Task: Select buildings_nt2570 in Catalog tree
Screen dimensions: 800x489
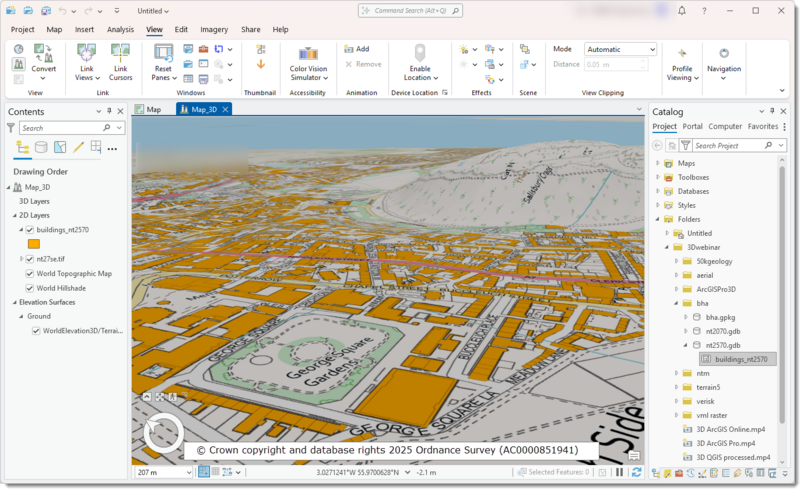Action: tap(738, 359)
